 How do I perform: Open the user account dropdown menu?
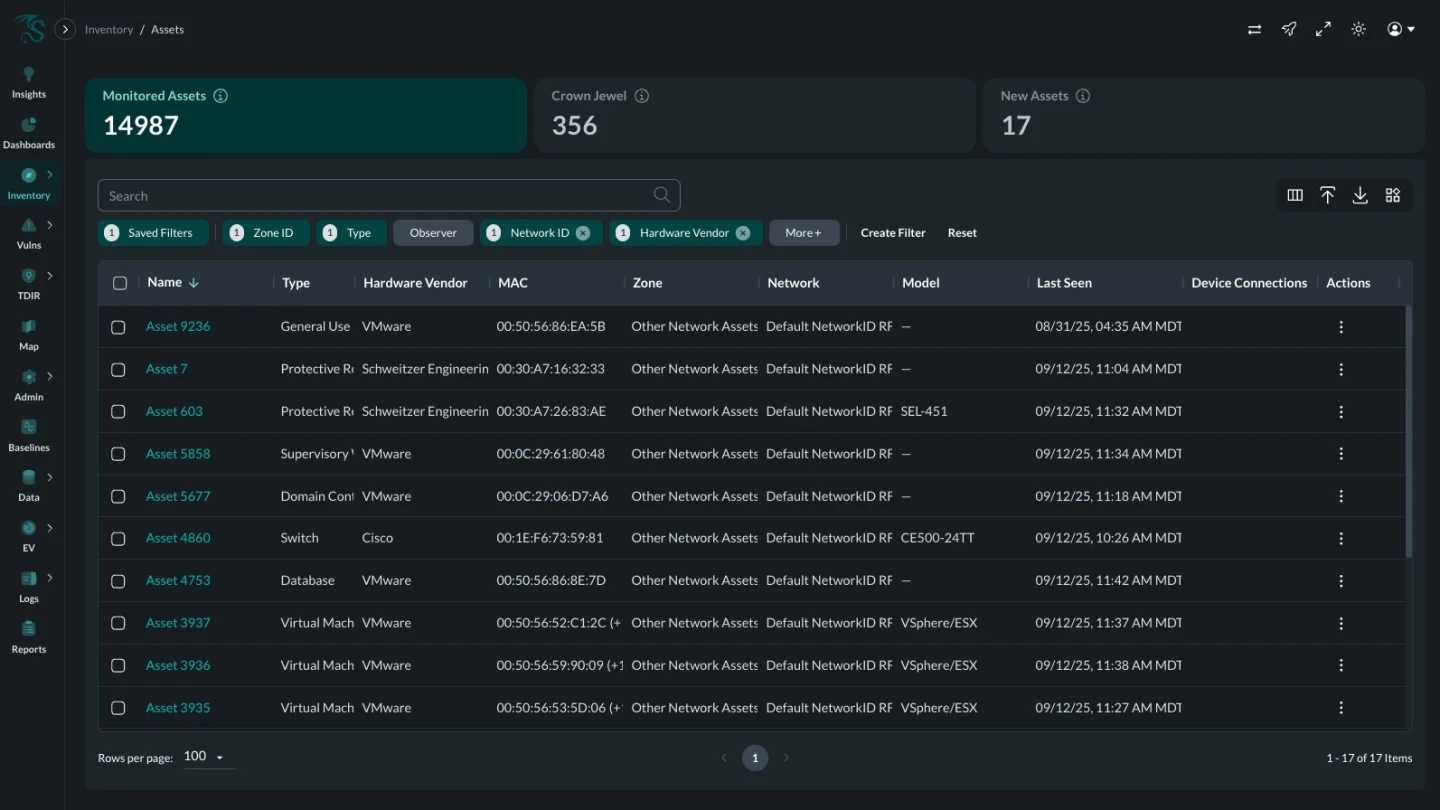[x=1400, y=30]
